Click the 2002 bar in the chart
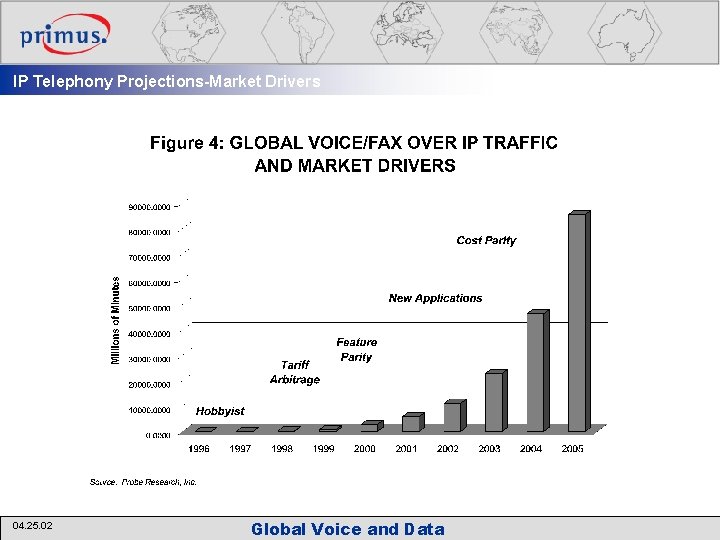720x540 pixels. tap(455, 416)
